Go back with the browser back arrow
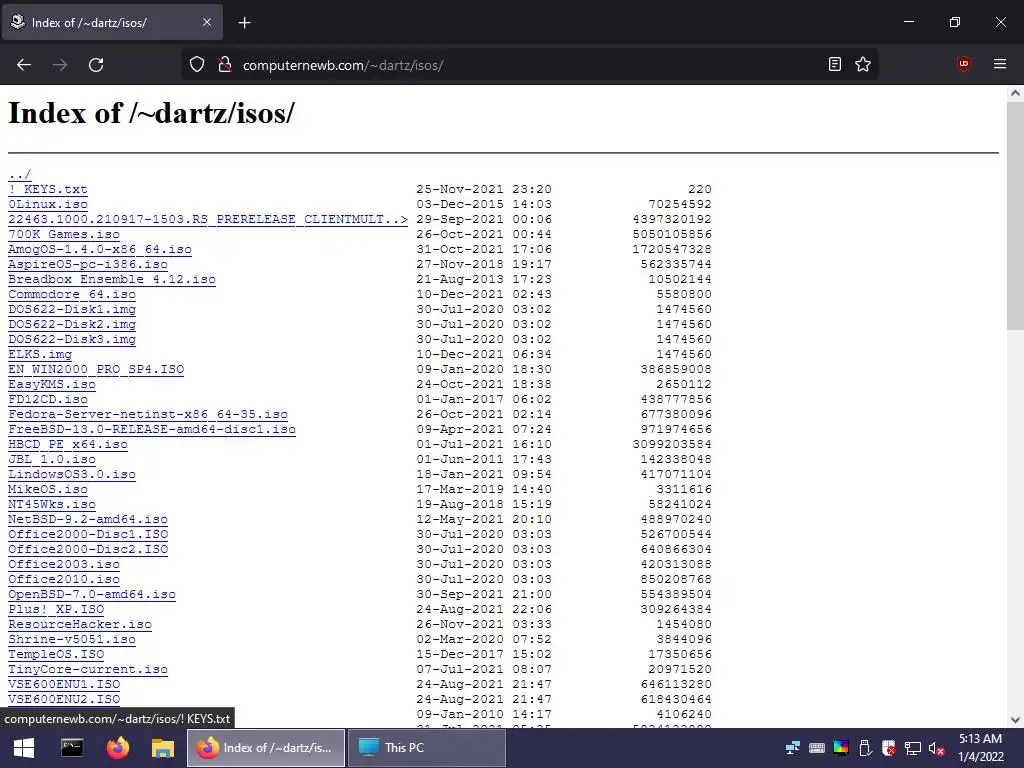Image resolution: width=1024 pixels, height=768 pixels. point(24,65)
